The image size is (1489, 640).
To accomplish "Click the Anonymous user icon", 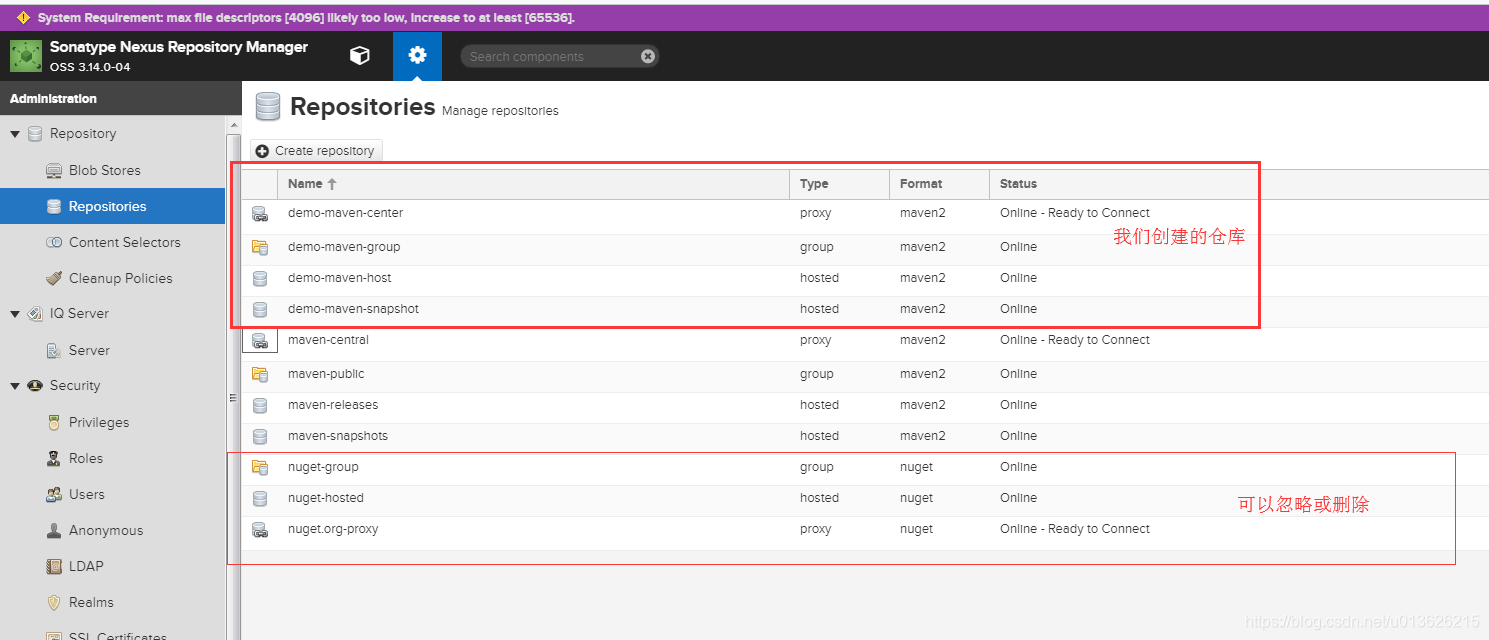I will click(54, 531).
